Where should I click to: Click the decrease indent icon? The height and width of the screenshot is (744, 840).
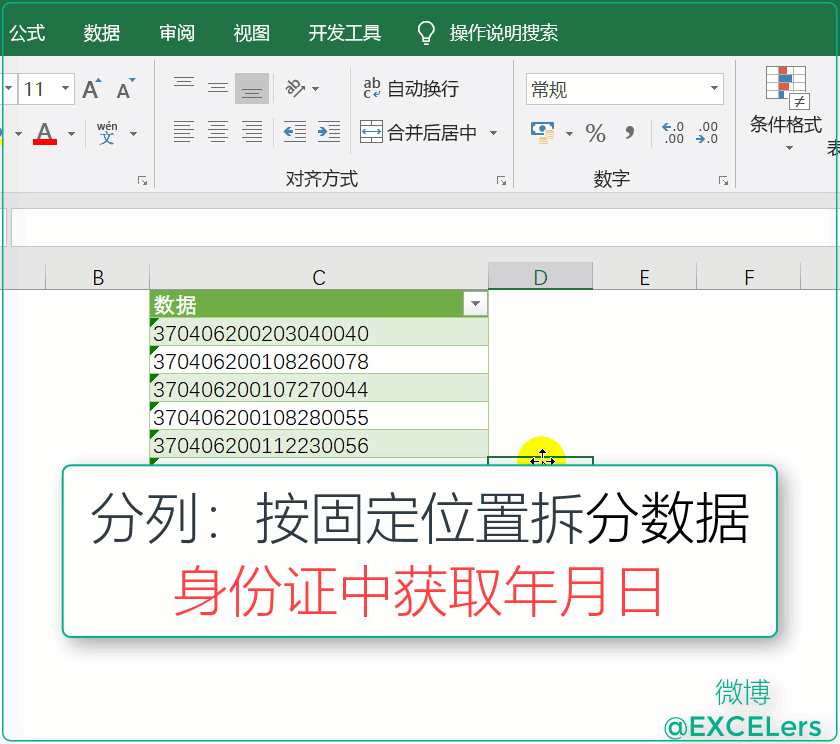coord(295,132)
